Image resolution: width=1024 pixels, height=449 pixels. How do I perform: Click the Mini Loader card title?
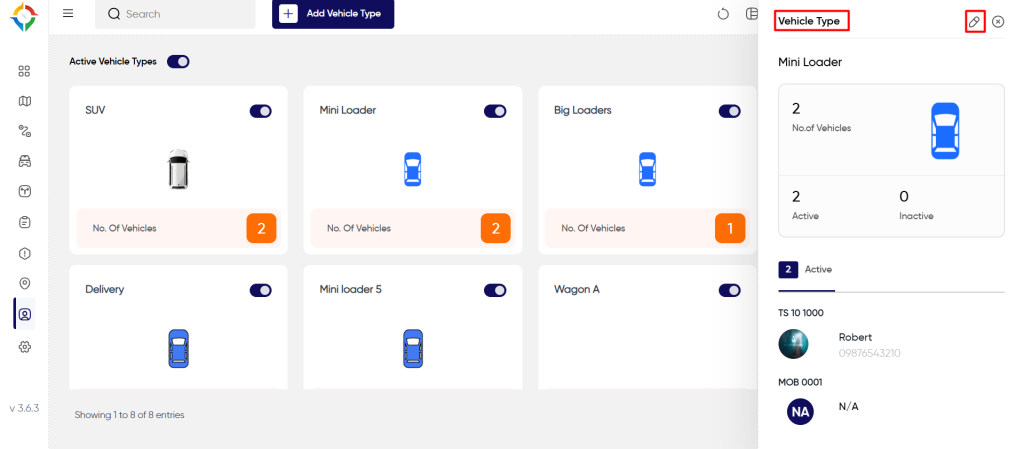(x=348, y=110)
